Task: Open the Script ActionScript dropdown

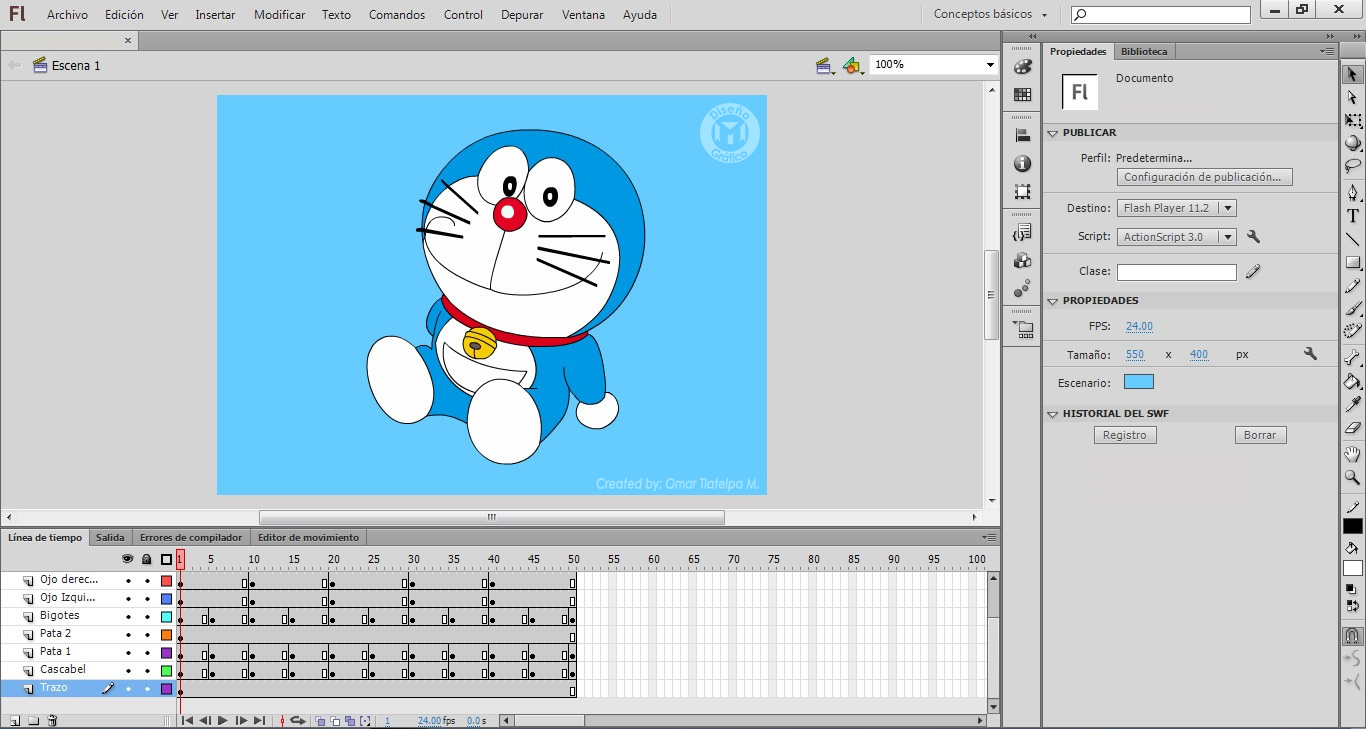Action: [1177, 237]
